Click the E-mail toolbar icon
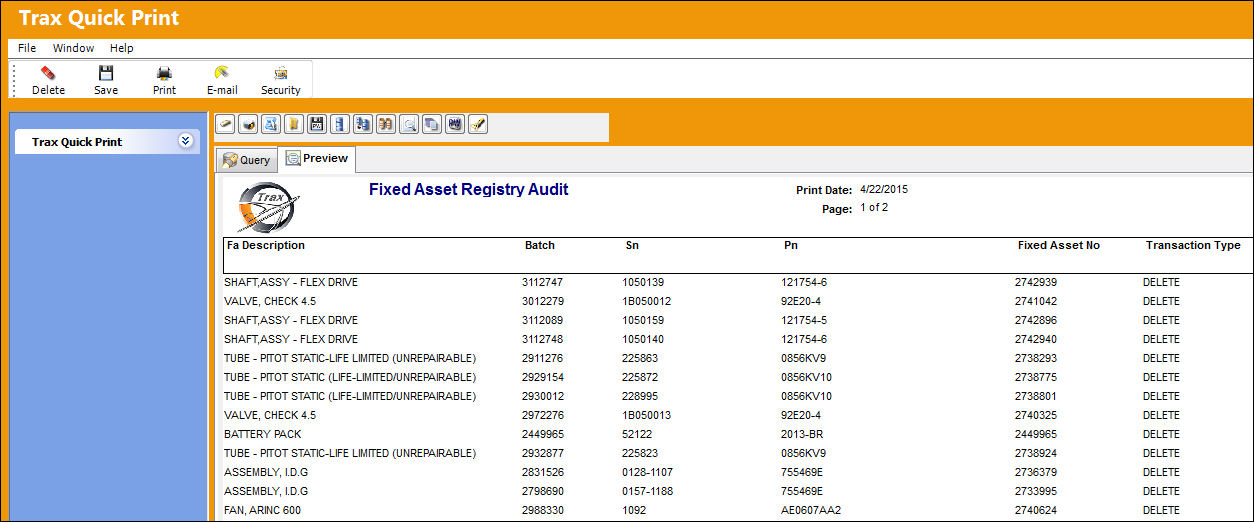The width and height of the screenshot is (1254, 522). click(x=222, y=73)
